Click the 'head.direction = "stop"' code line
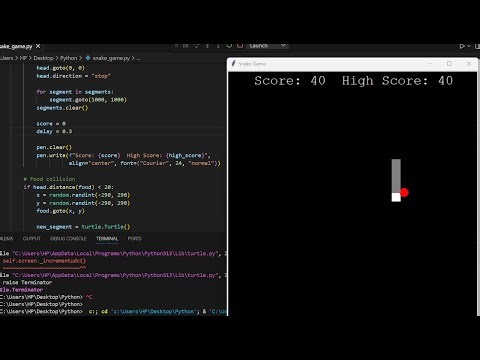 click(x=73, y=76)
